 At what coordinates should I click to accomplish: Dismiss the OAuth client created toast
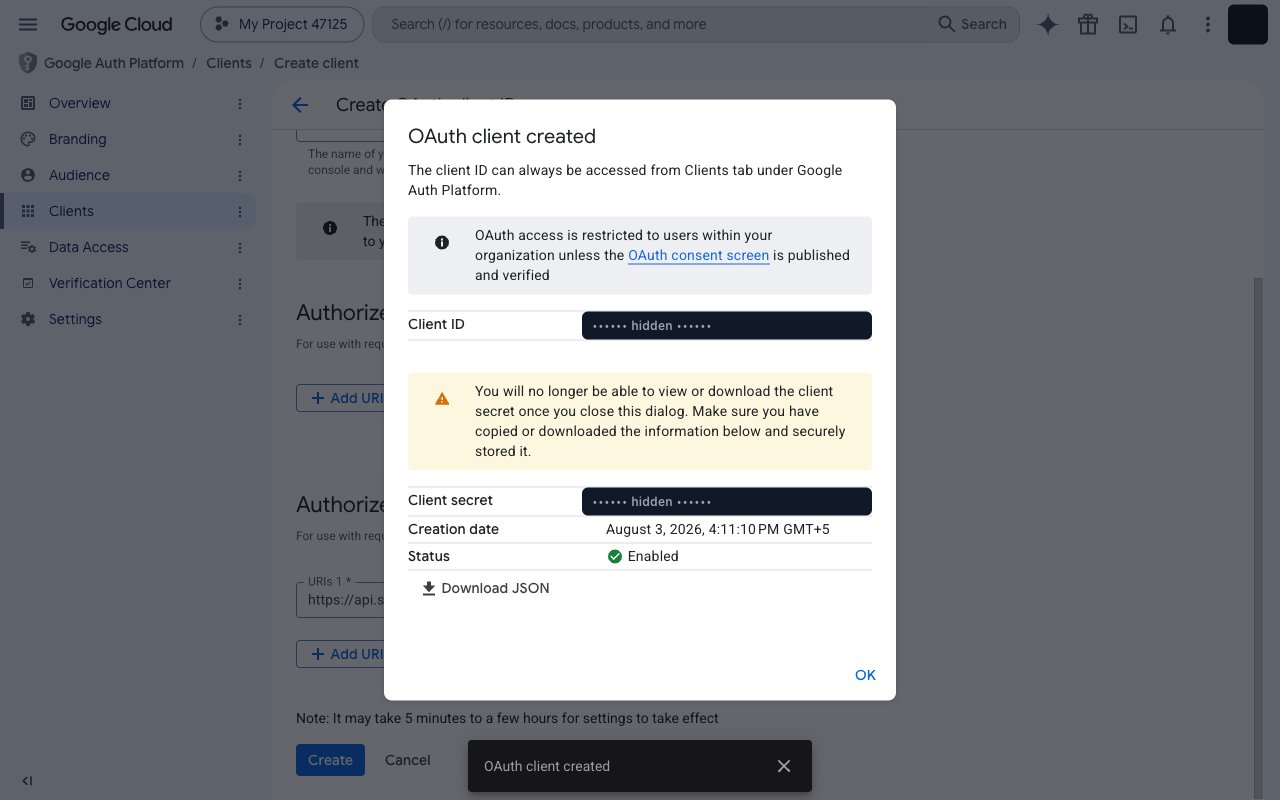(x=784, y=766)
